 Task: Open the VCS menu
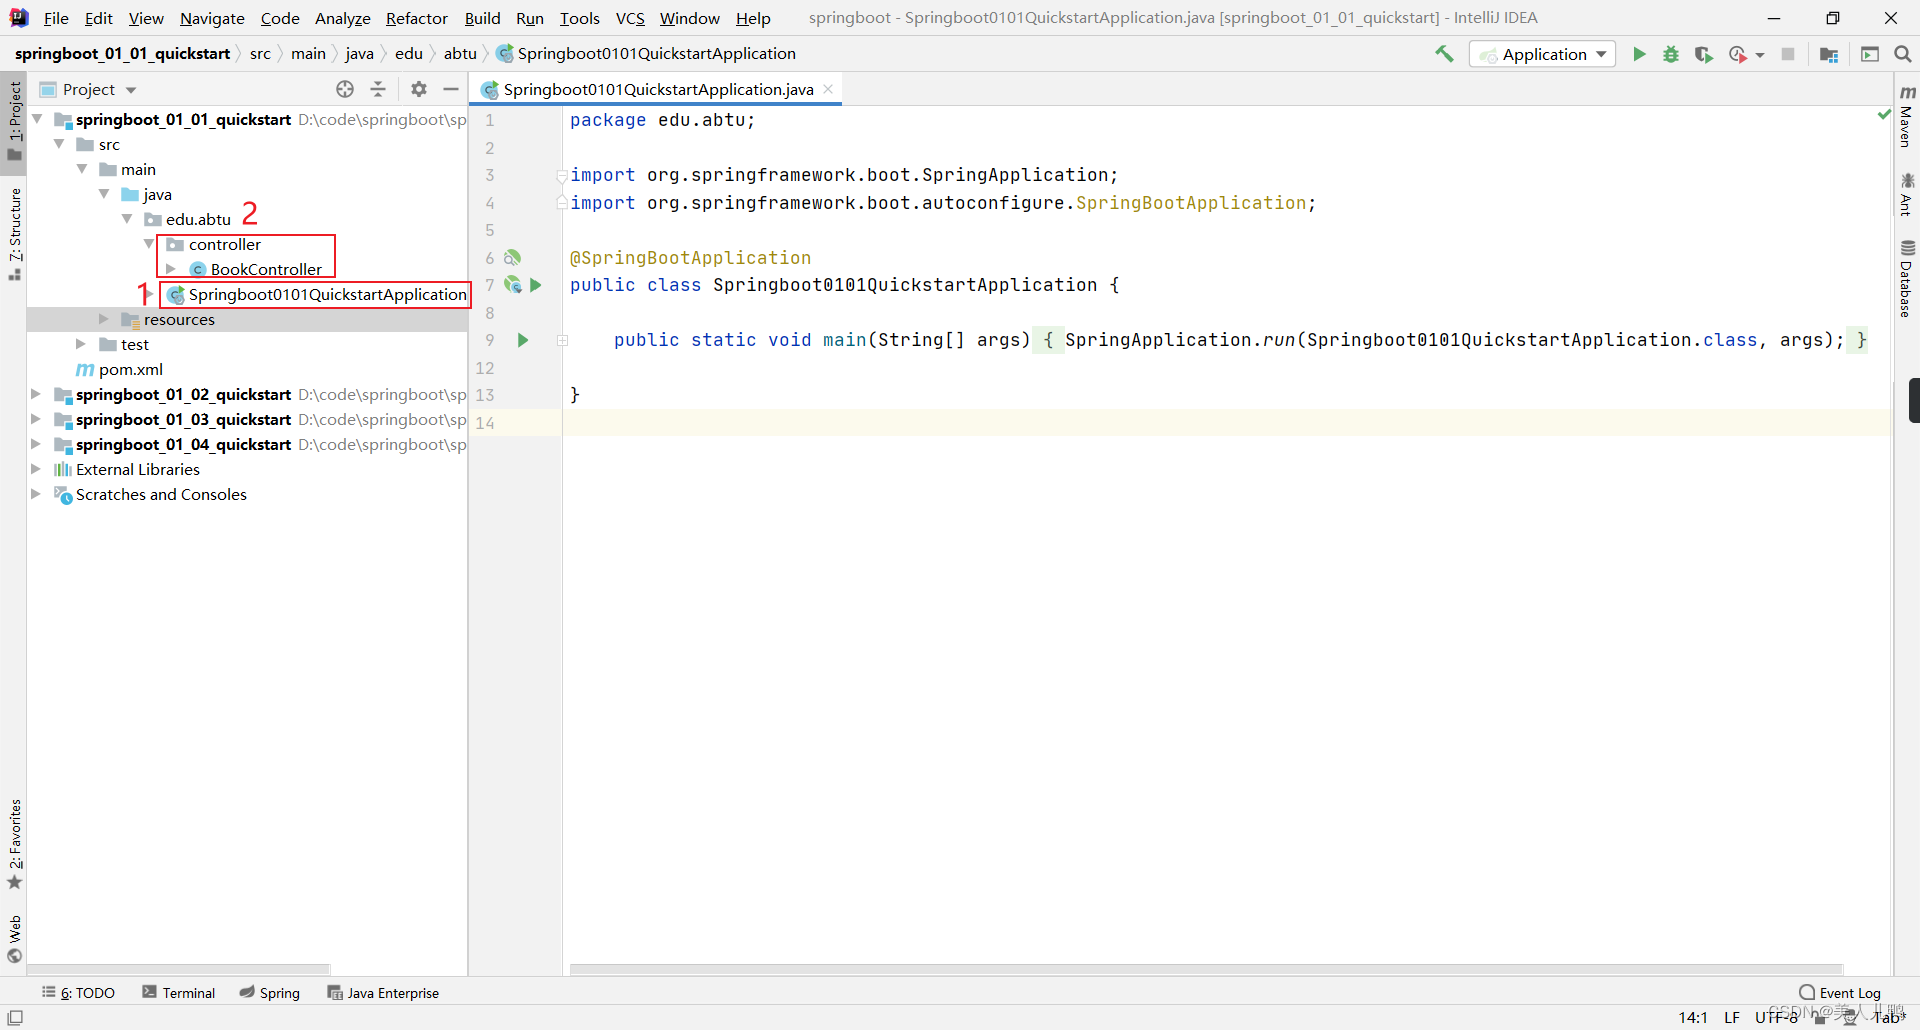(630, 18)
